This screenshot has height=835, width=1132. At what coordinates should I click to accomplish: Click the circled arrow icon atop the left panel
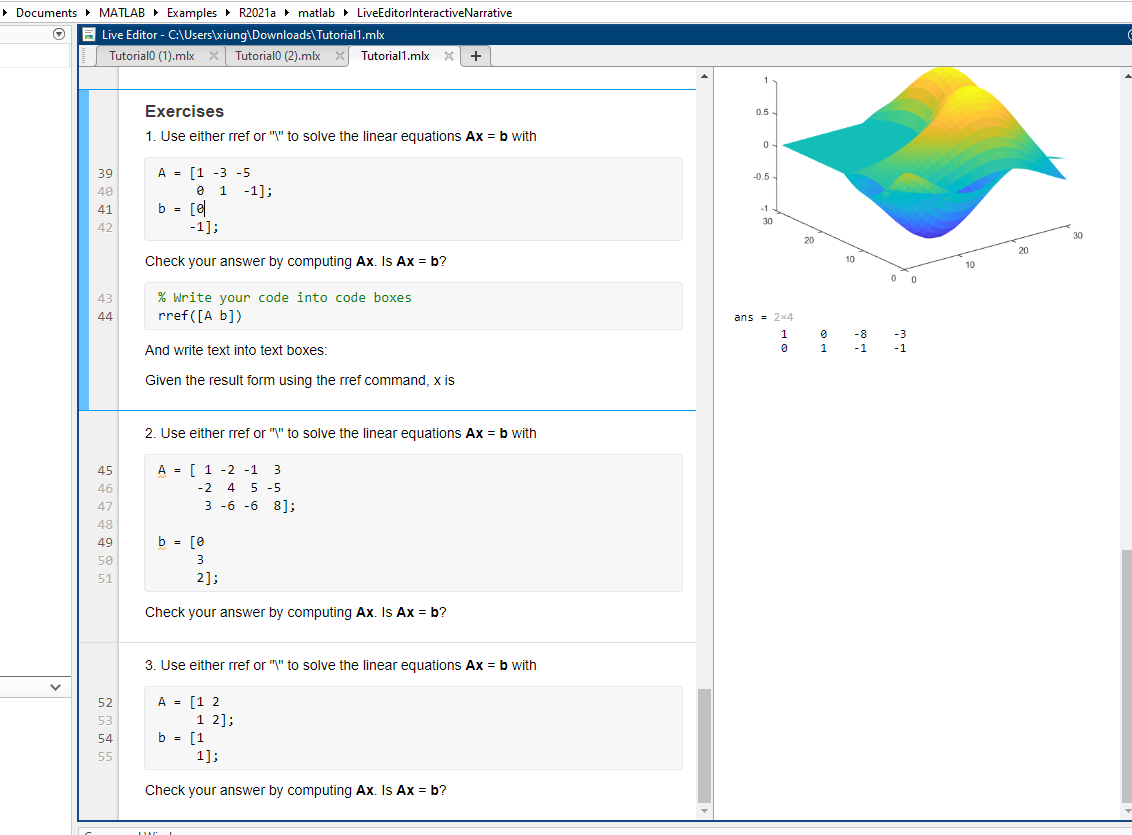(x=58, y=33)
